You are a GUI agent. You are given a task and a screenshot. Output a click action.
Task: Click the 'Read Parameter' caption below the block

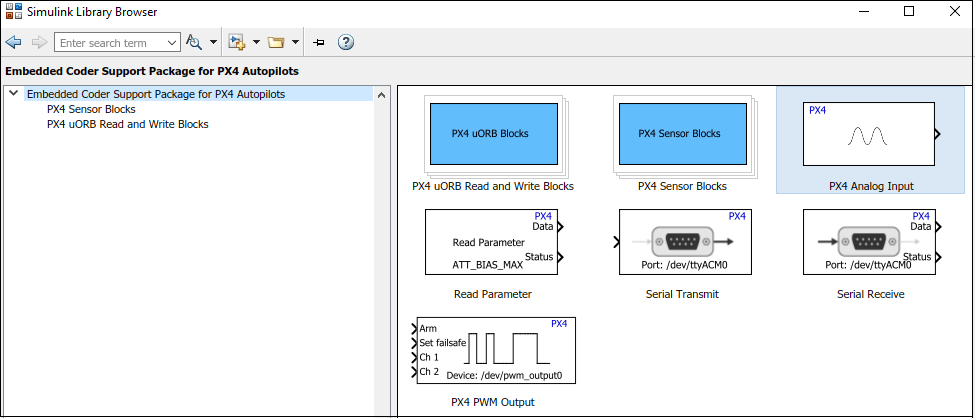[x=493, y=294]
